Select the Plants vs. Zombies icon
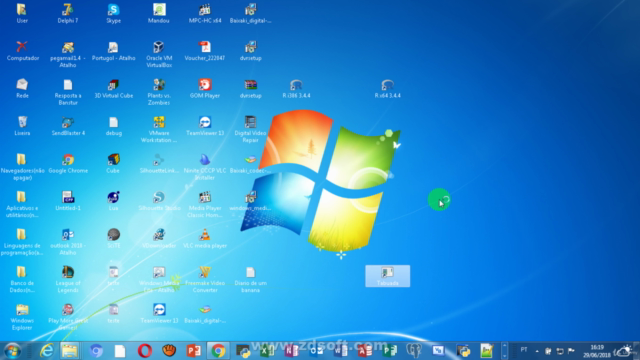Image resolution: width=640 pixels, height=360 pixels. pos(159,91)
